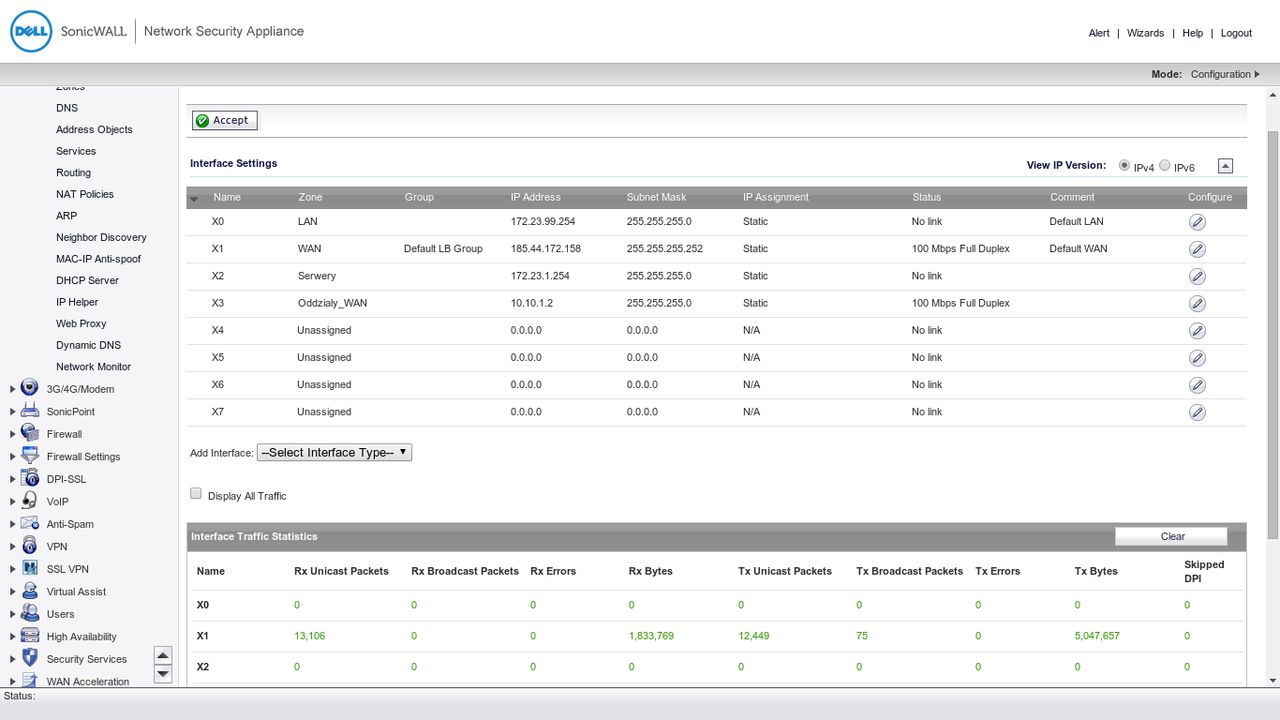The height and width of the screenshot is (720, 1280).
Task: Expand the 3G/4G/Modem menu arrow
Action: (12, 389)
